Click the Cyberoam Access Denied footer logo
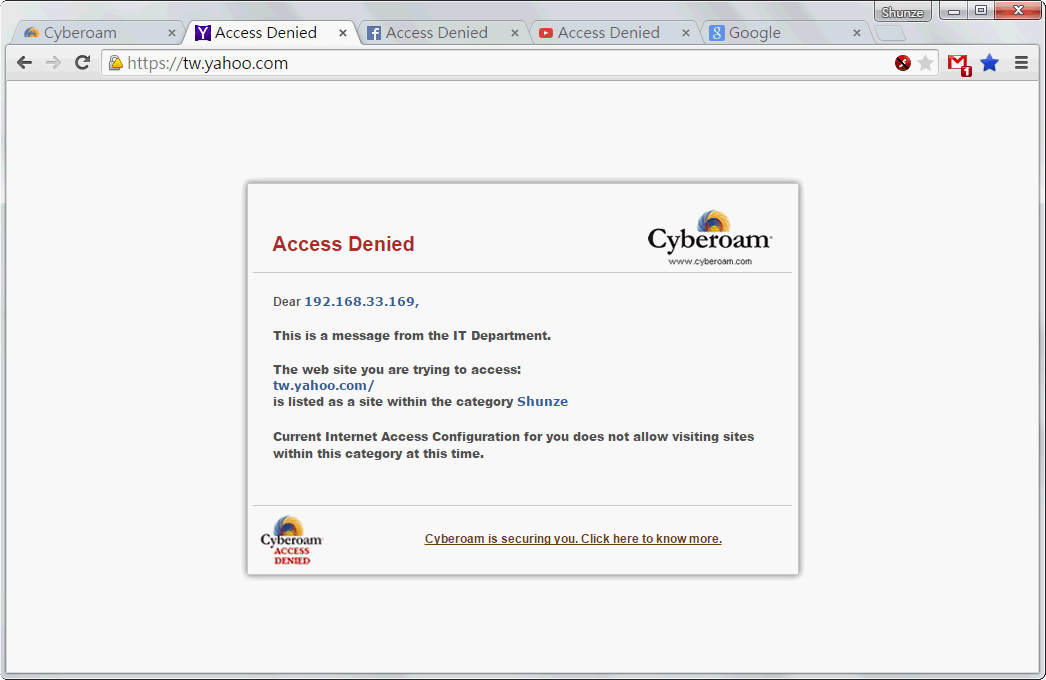The height and width of the screenshot is (680, 1046). [x=292, y=540]
